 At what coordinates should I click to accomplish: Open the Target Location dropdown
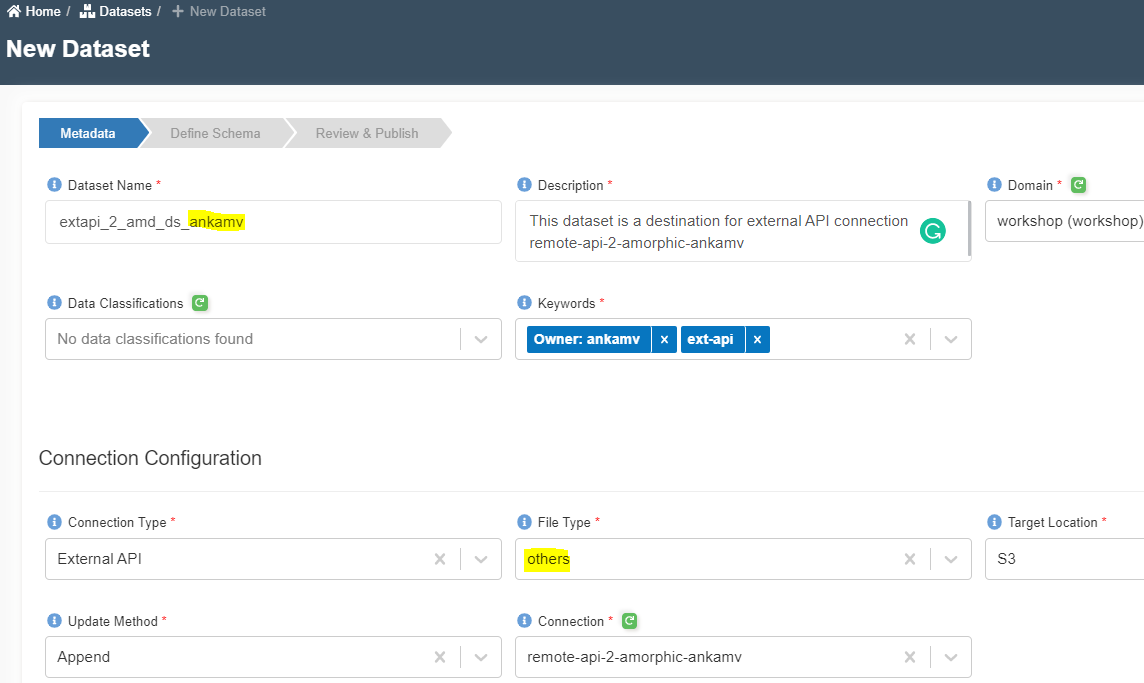point(1064,559)
